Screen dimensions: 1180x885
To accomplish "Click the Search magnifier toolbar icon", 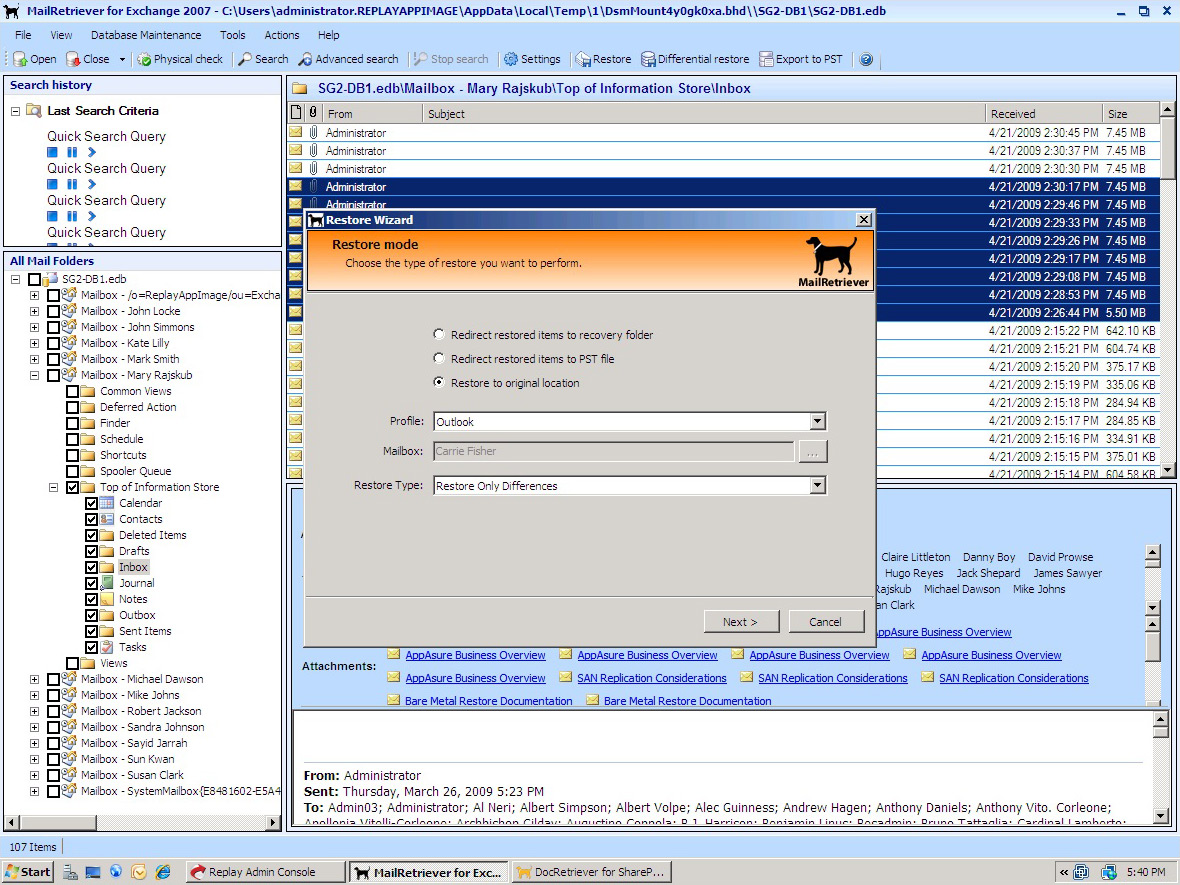I will click(245, 59).
